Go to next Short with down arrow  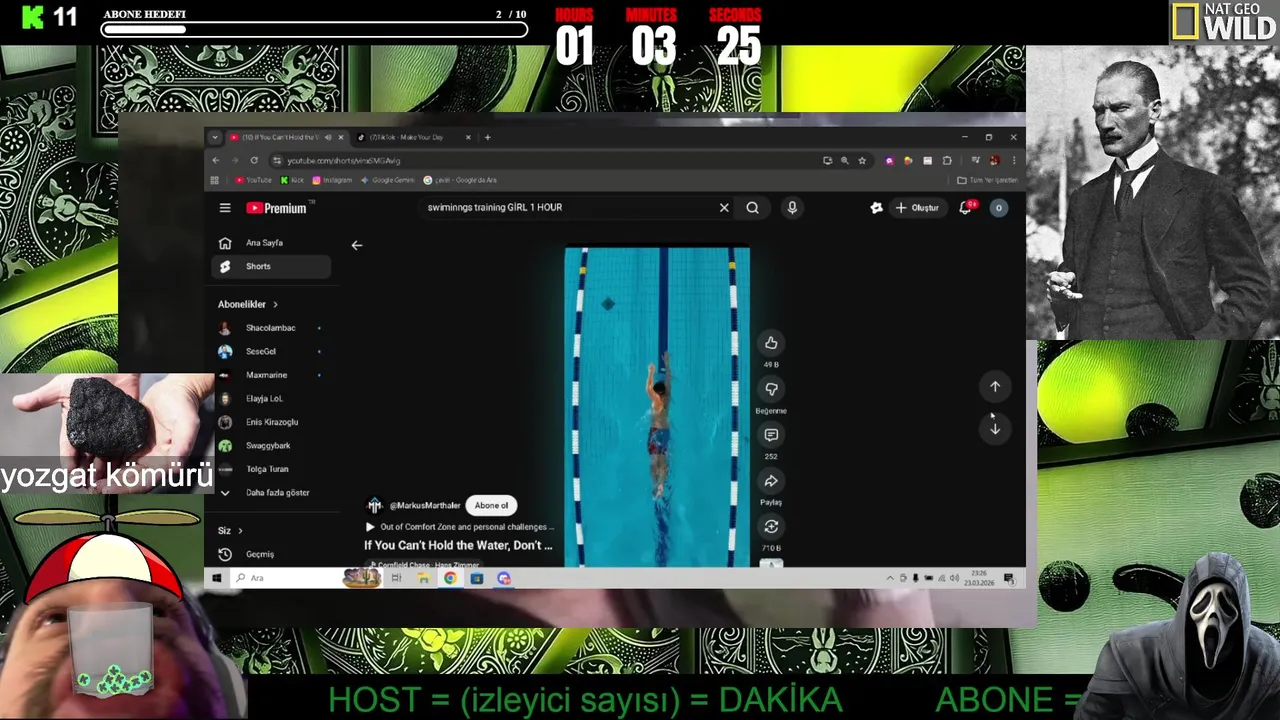point(995,428)
